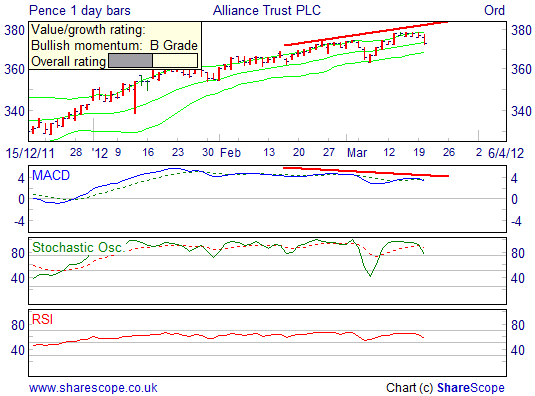Click the '360' left price axis label

pos(14,69)
